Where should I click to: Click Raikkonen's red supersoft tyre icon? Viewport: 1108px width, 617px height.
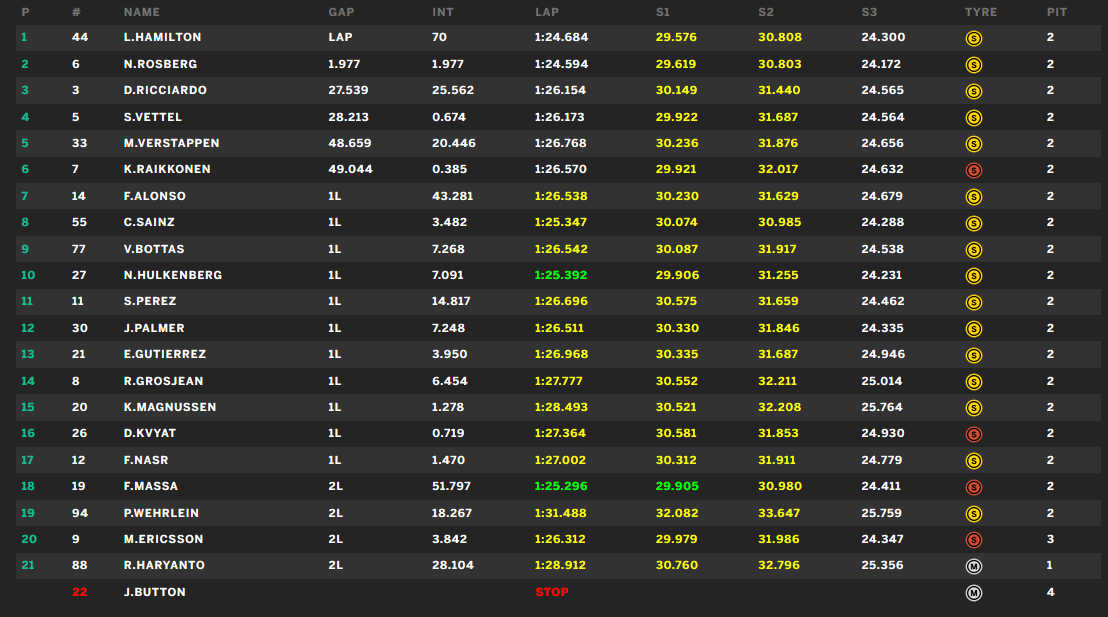[973, 170]
